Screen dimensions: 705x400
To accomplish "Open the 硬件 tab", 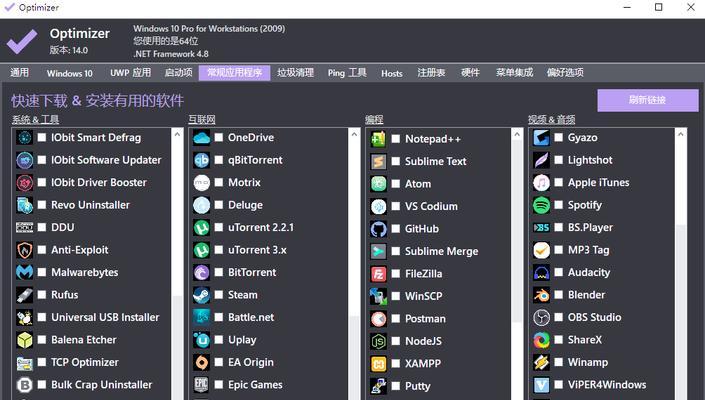I will coord(470,73).
